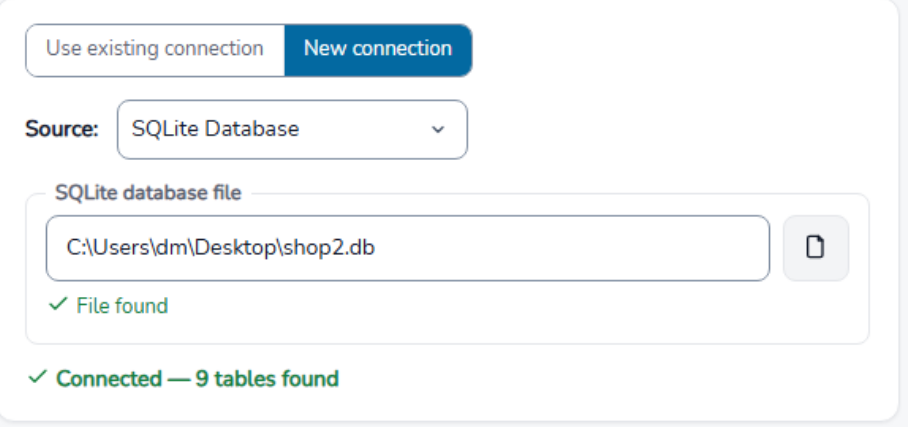Viewport: 908px width, 427px height.
Task: Click the shop2.db filename in the path
Action: coord(330,248)
